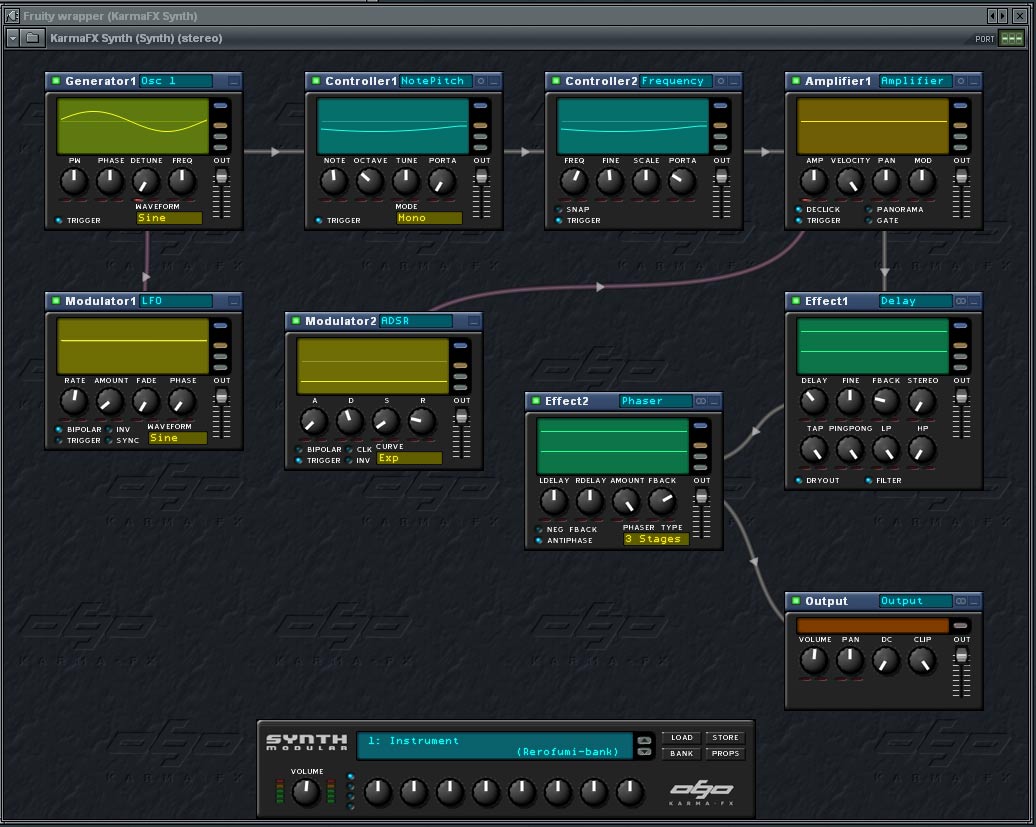
Task: Toggle TRIGGER on Generator1
Action: 59,221
